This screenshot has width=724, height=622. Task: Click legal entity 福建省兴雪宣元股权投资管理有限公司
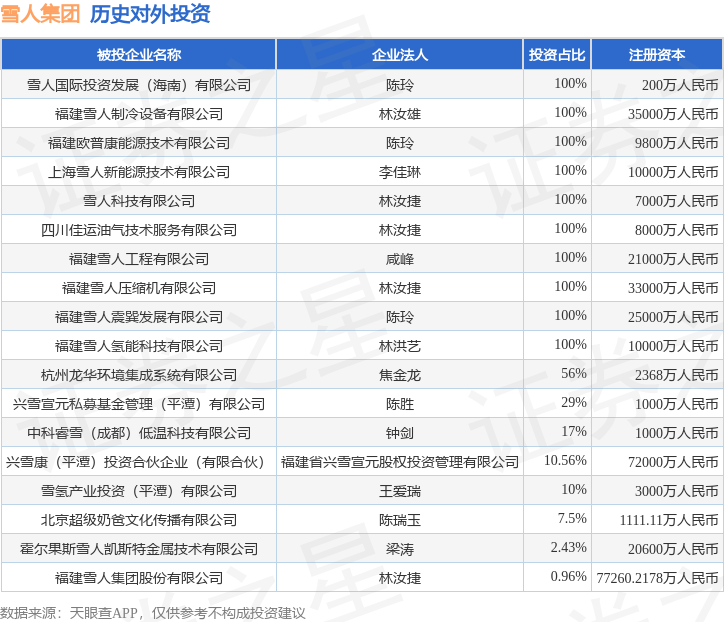(400, 462)
